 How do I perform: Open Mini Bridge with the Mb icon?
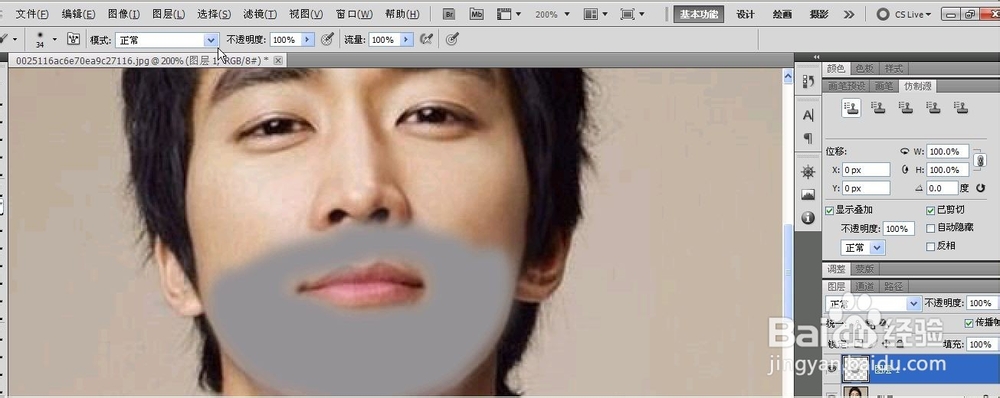coord(476,14)
